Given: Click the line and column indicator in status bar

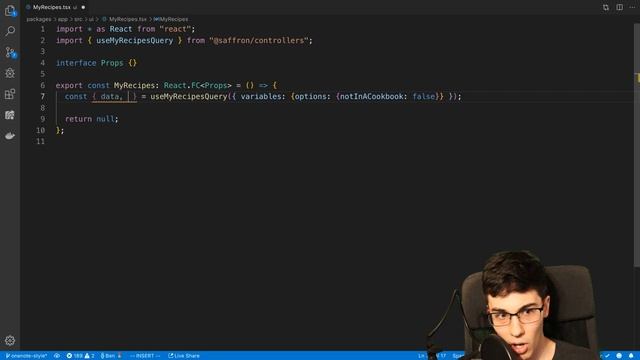Looking at the screenshot, I should point(432,356).
